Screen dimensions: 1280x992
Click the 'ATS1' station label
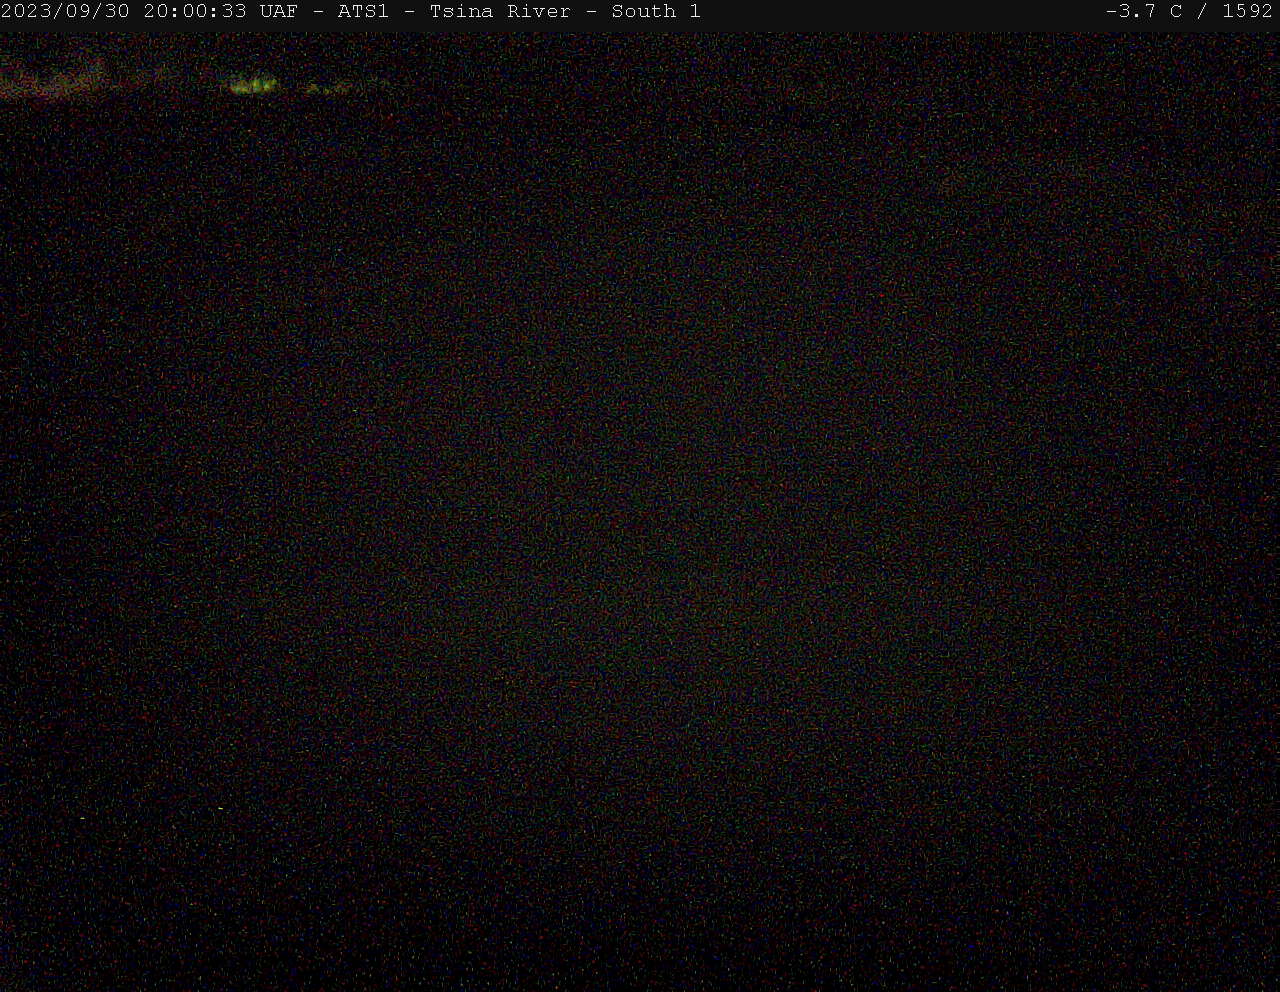[x=363, y=11]
